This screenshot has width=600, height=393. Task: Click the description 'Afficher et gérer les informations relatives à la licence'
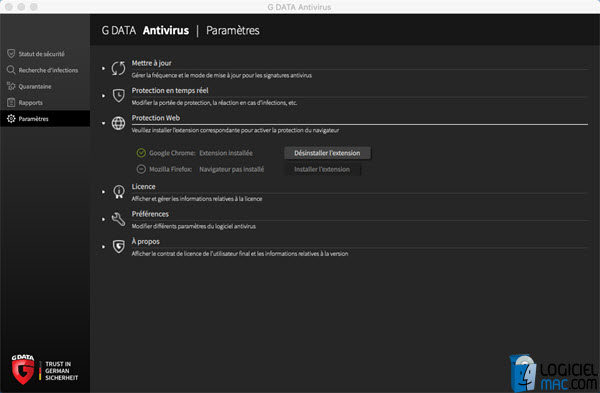[x=197, y=199]
